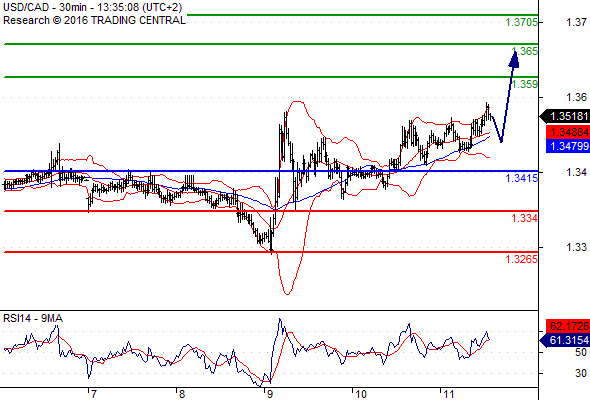Select date marker 11 on the time axis
The image size is (590, 400).
pyautogui.click(x=449, y=394)
